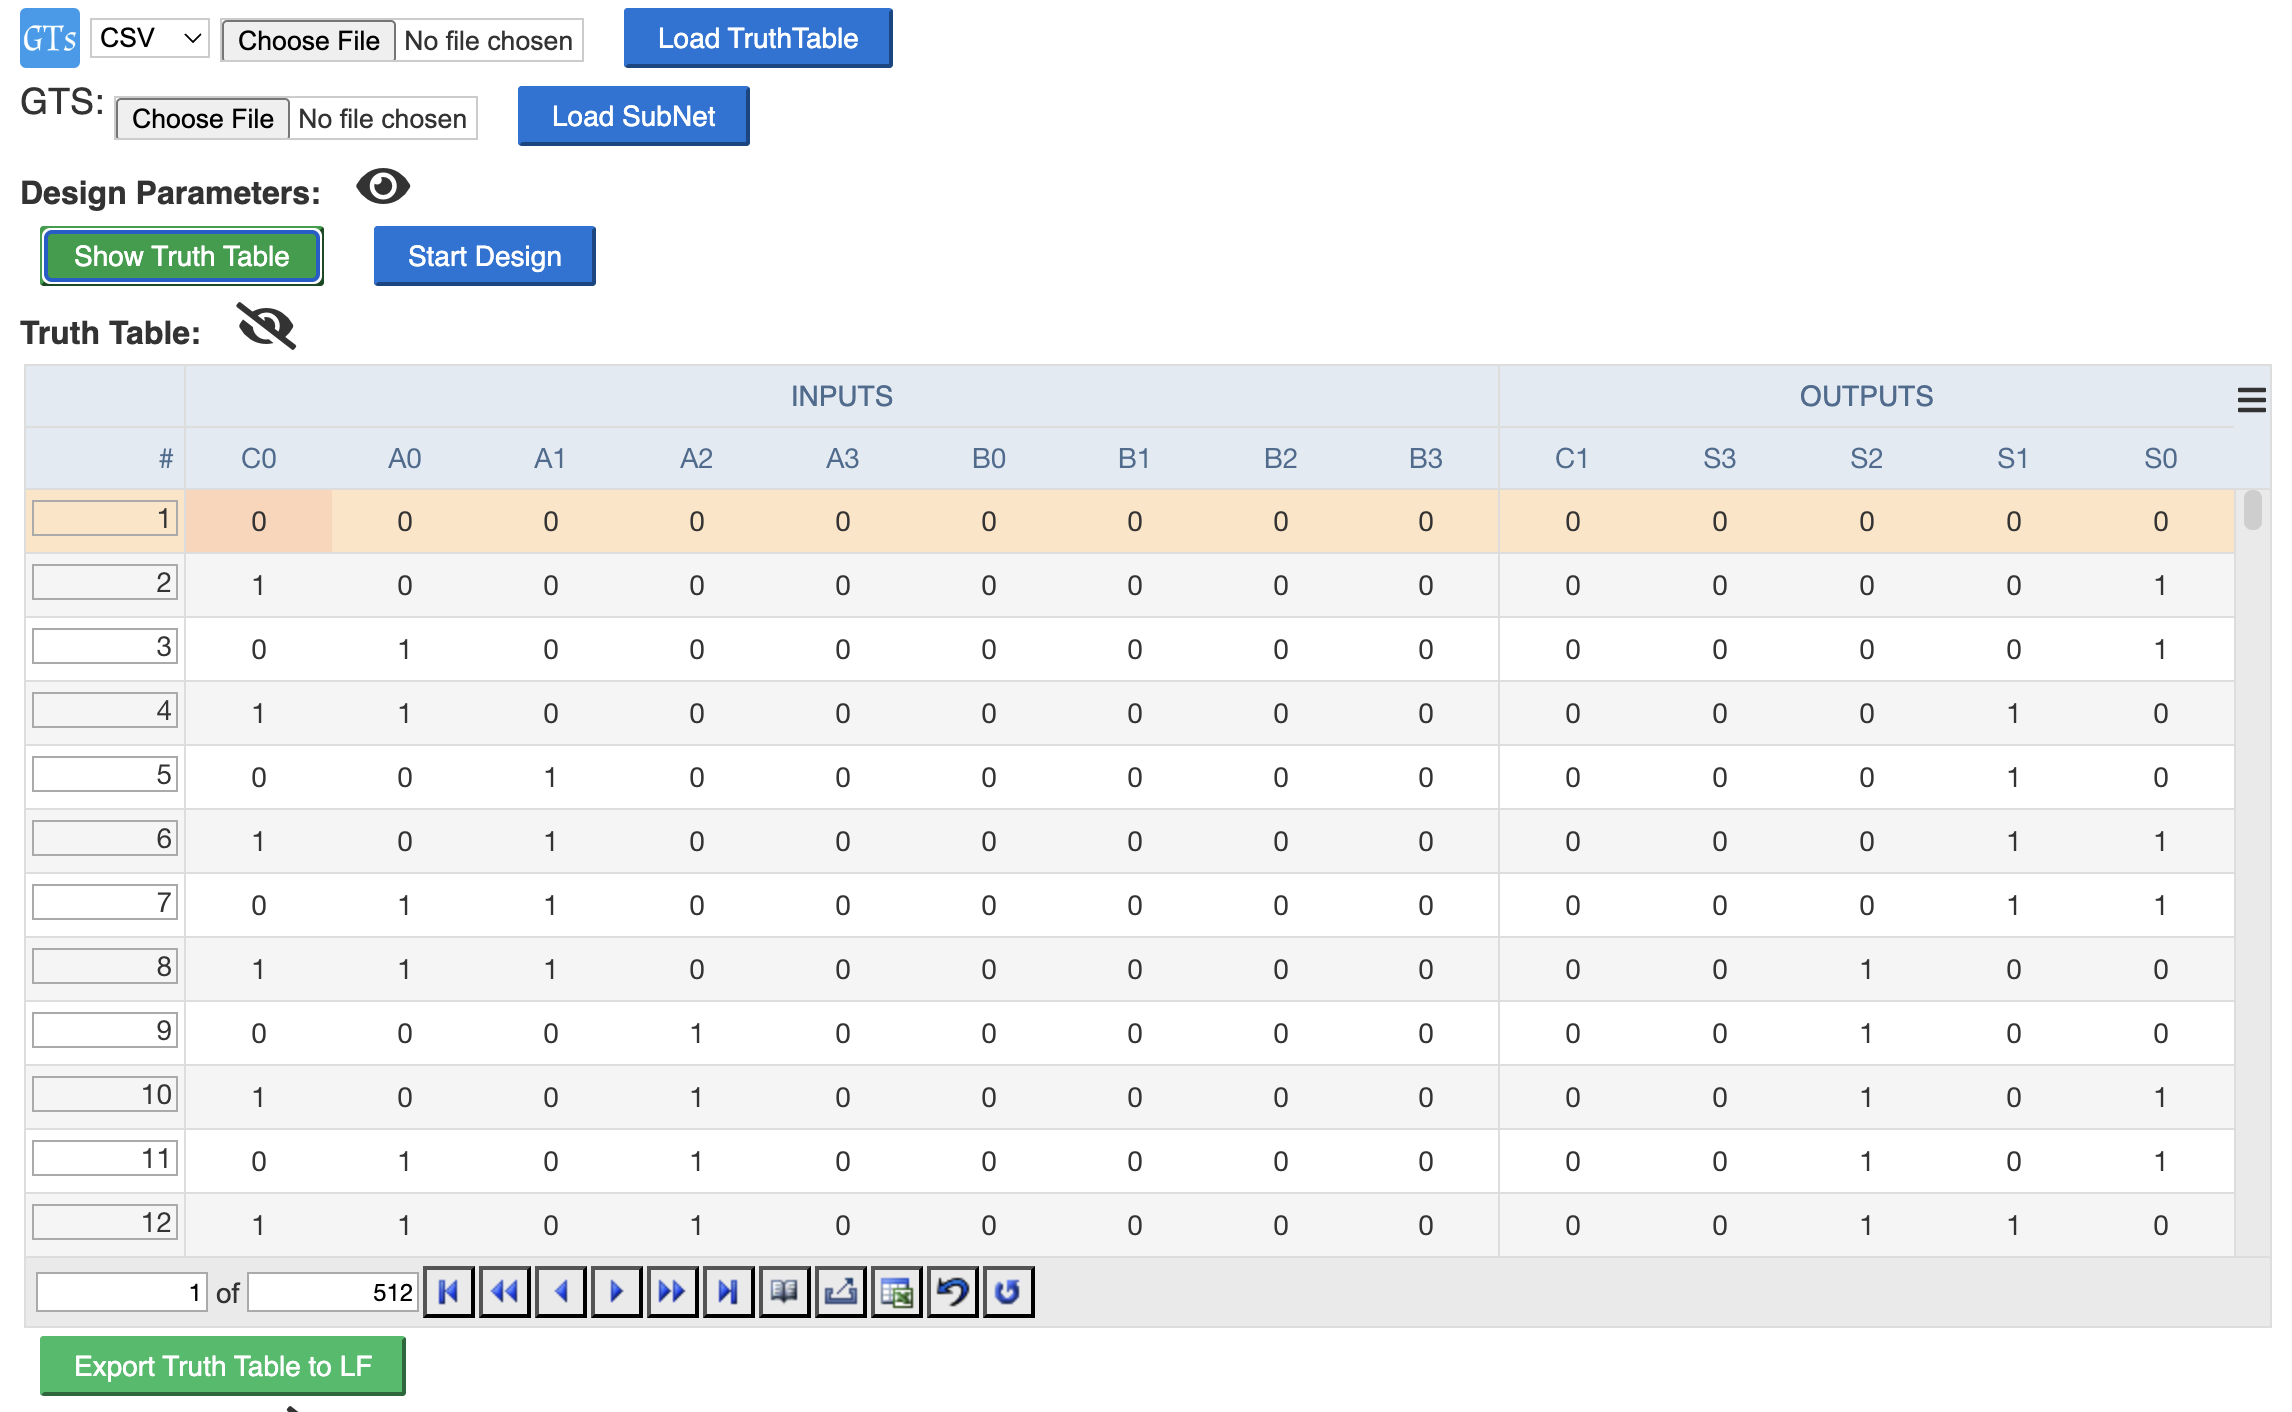Screen dimensions: 2292x1412
Task: Click the fast-forward double arrow pager icon
Action: pyautogui.click(x=672, y=1292)
